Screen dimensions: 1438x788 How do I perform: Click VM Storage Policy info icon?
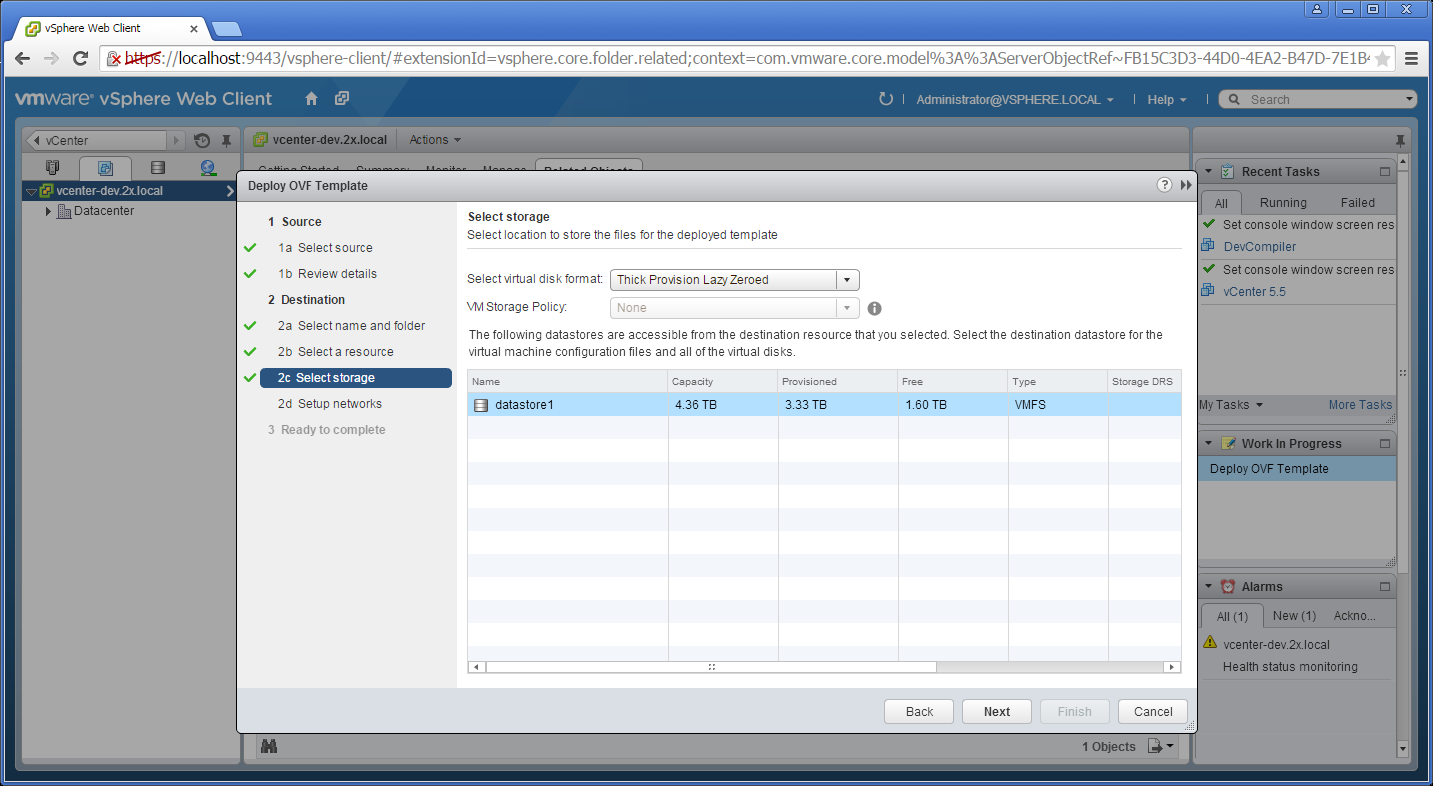[874, 308]
